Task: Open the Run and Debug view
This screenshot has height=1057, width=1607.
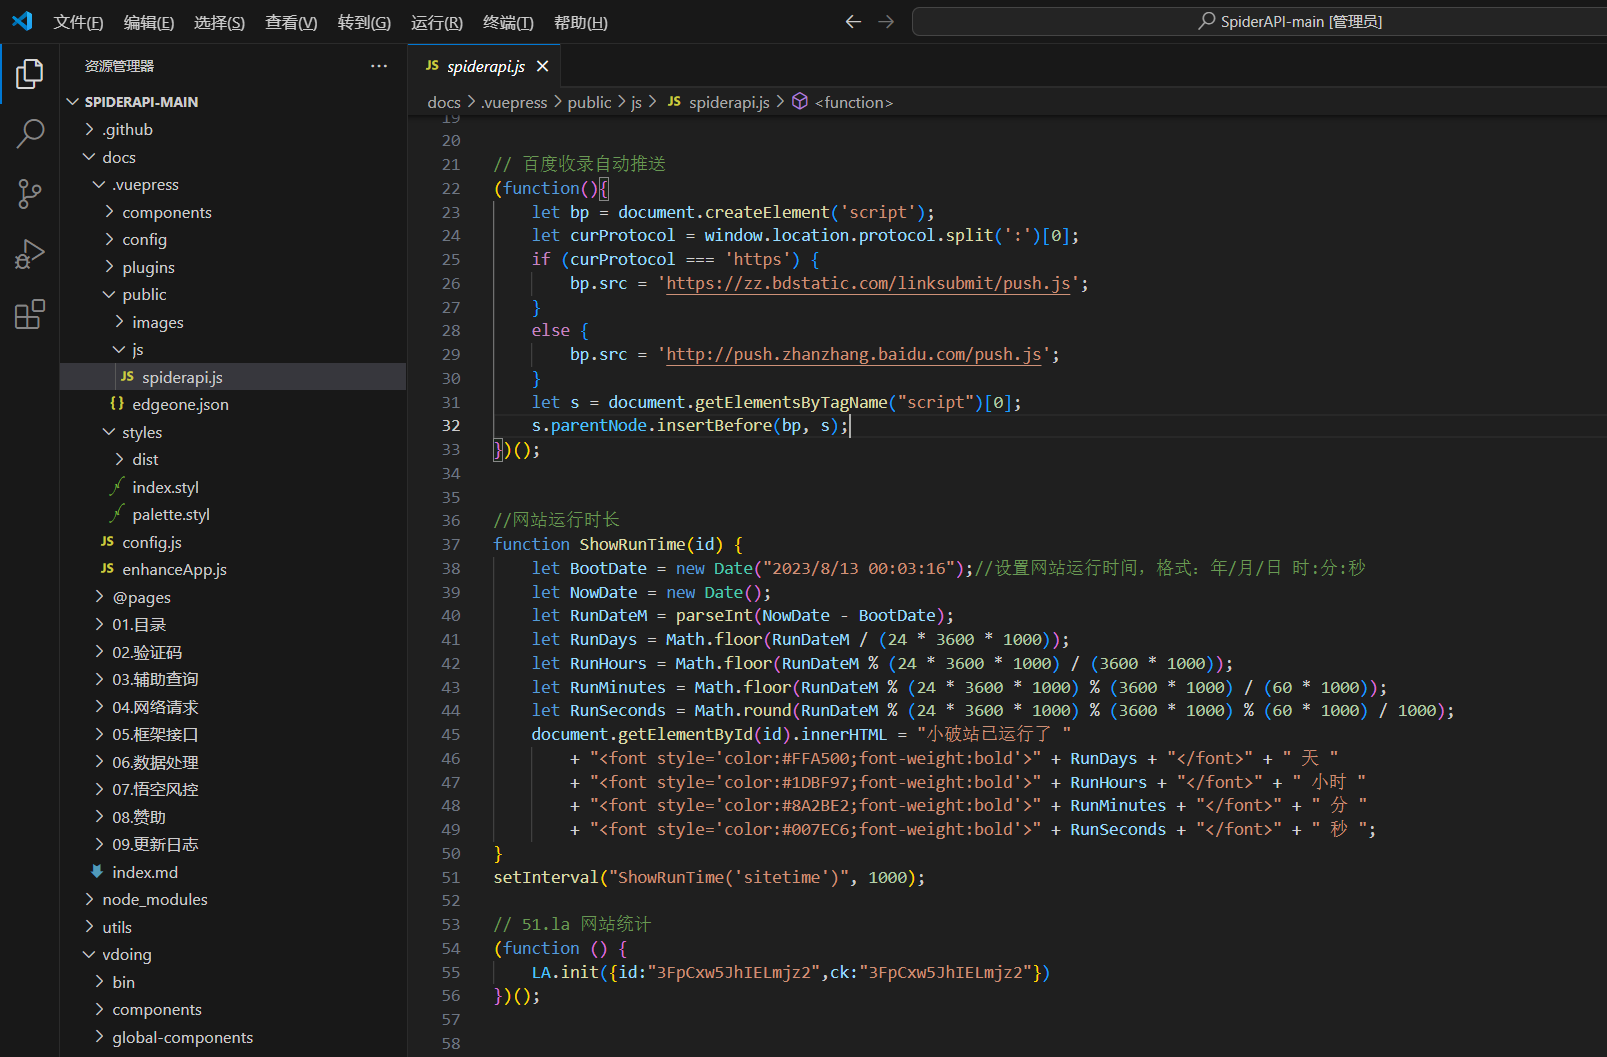Action: click(x=30, y=254)
